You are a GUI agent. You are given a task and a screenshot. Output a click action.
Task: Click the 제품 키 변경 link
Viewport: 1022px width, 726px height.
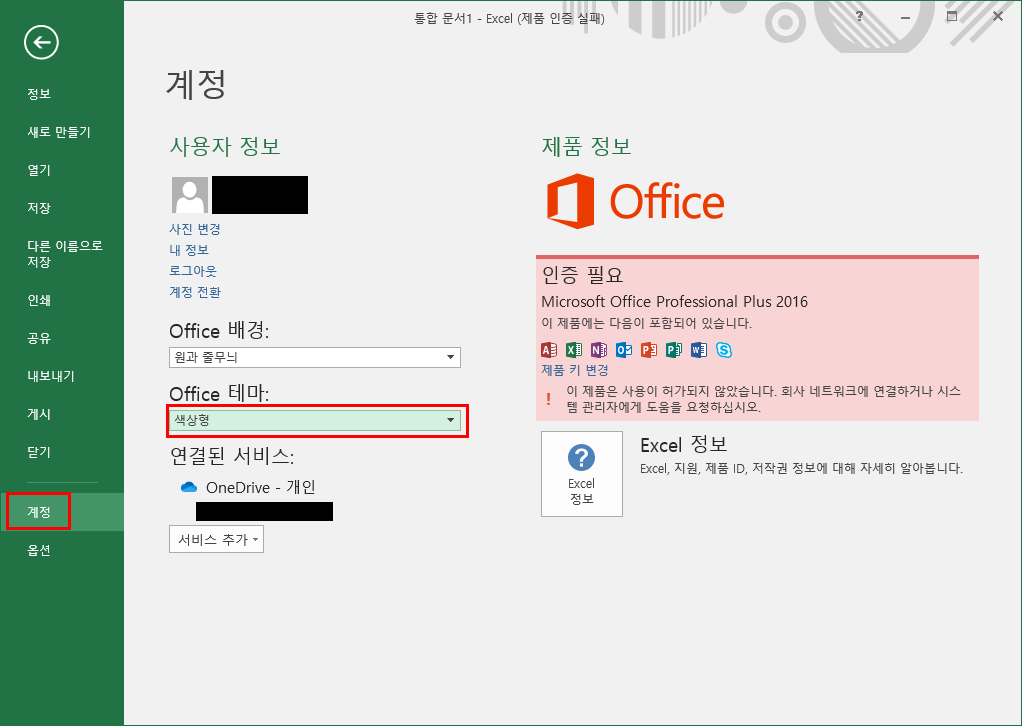(x=575, y=370)
